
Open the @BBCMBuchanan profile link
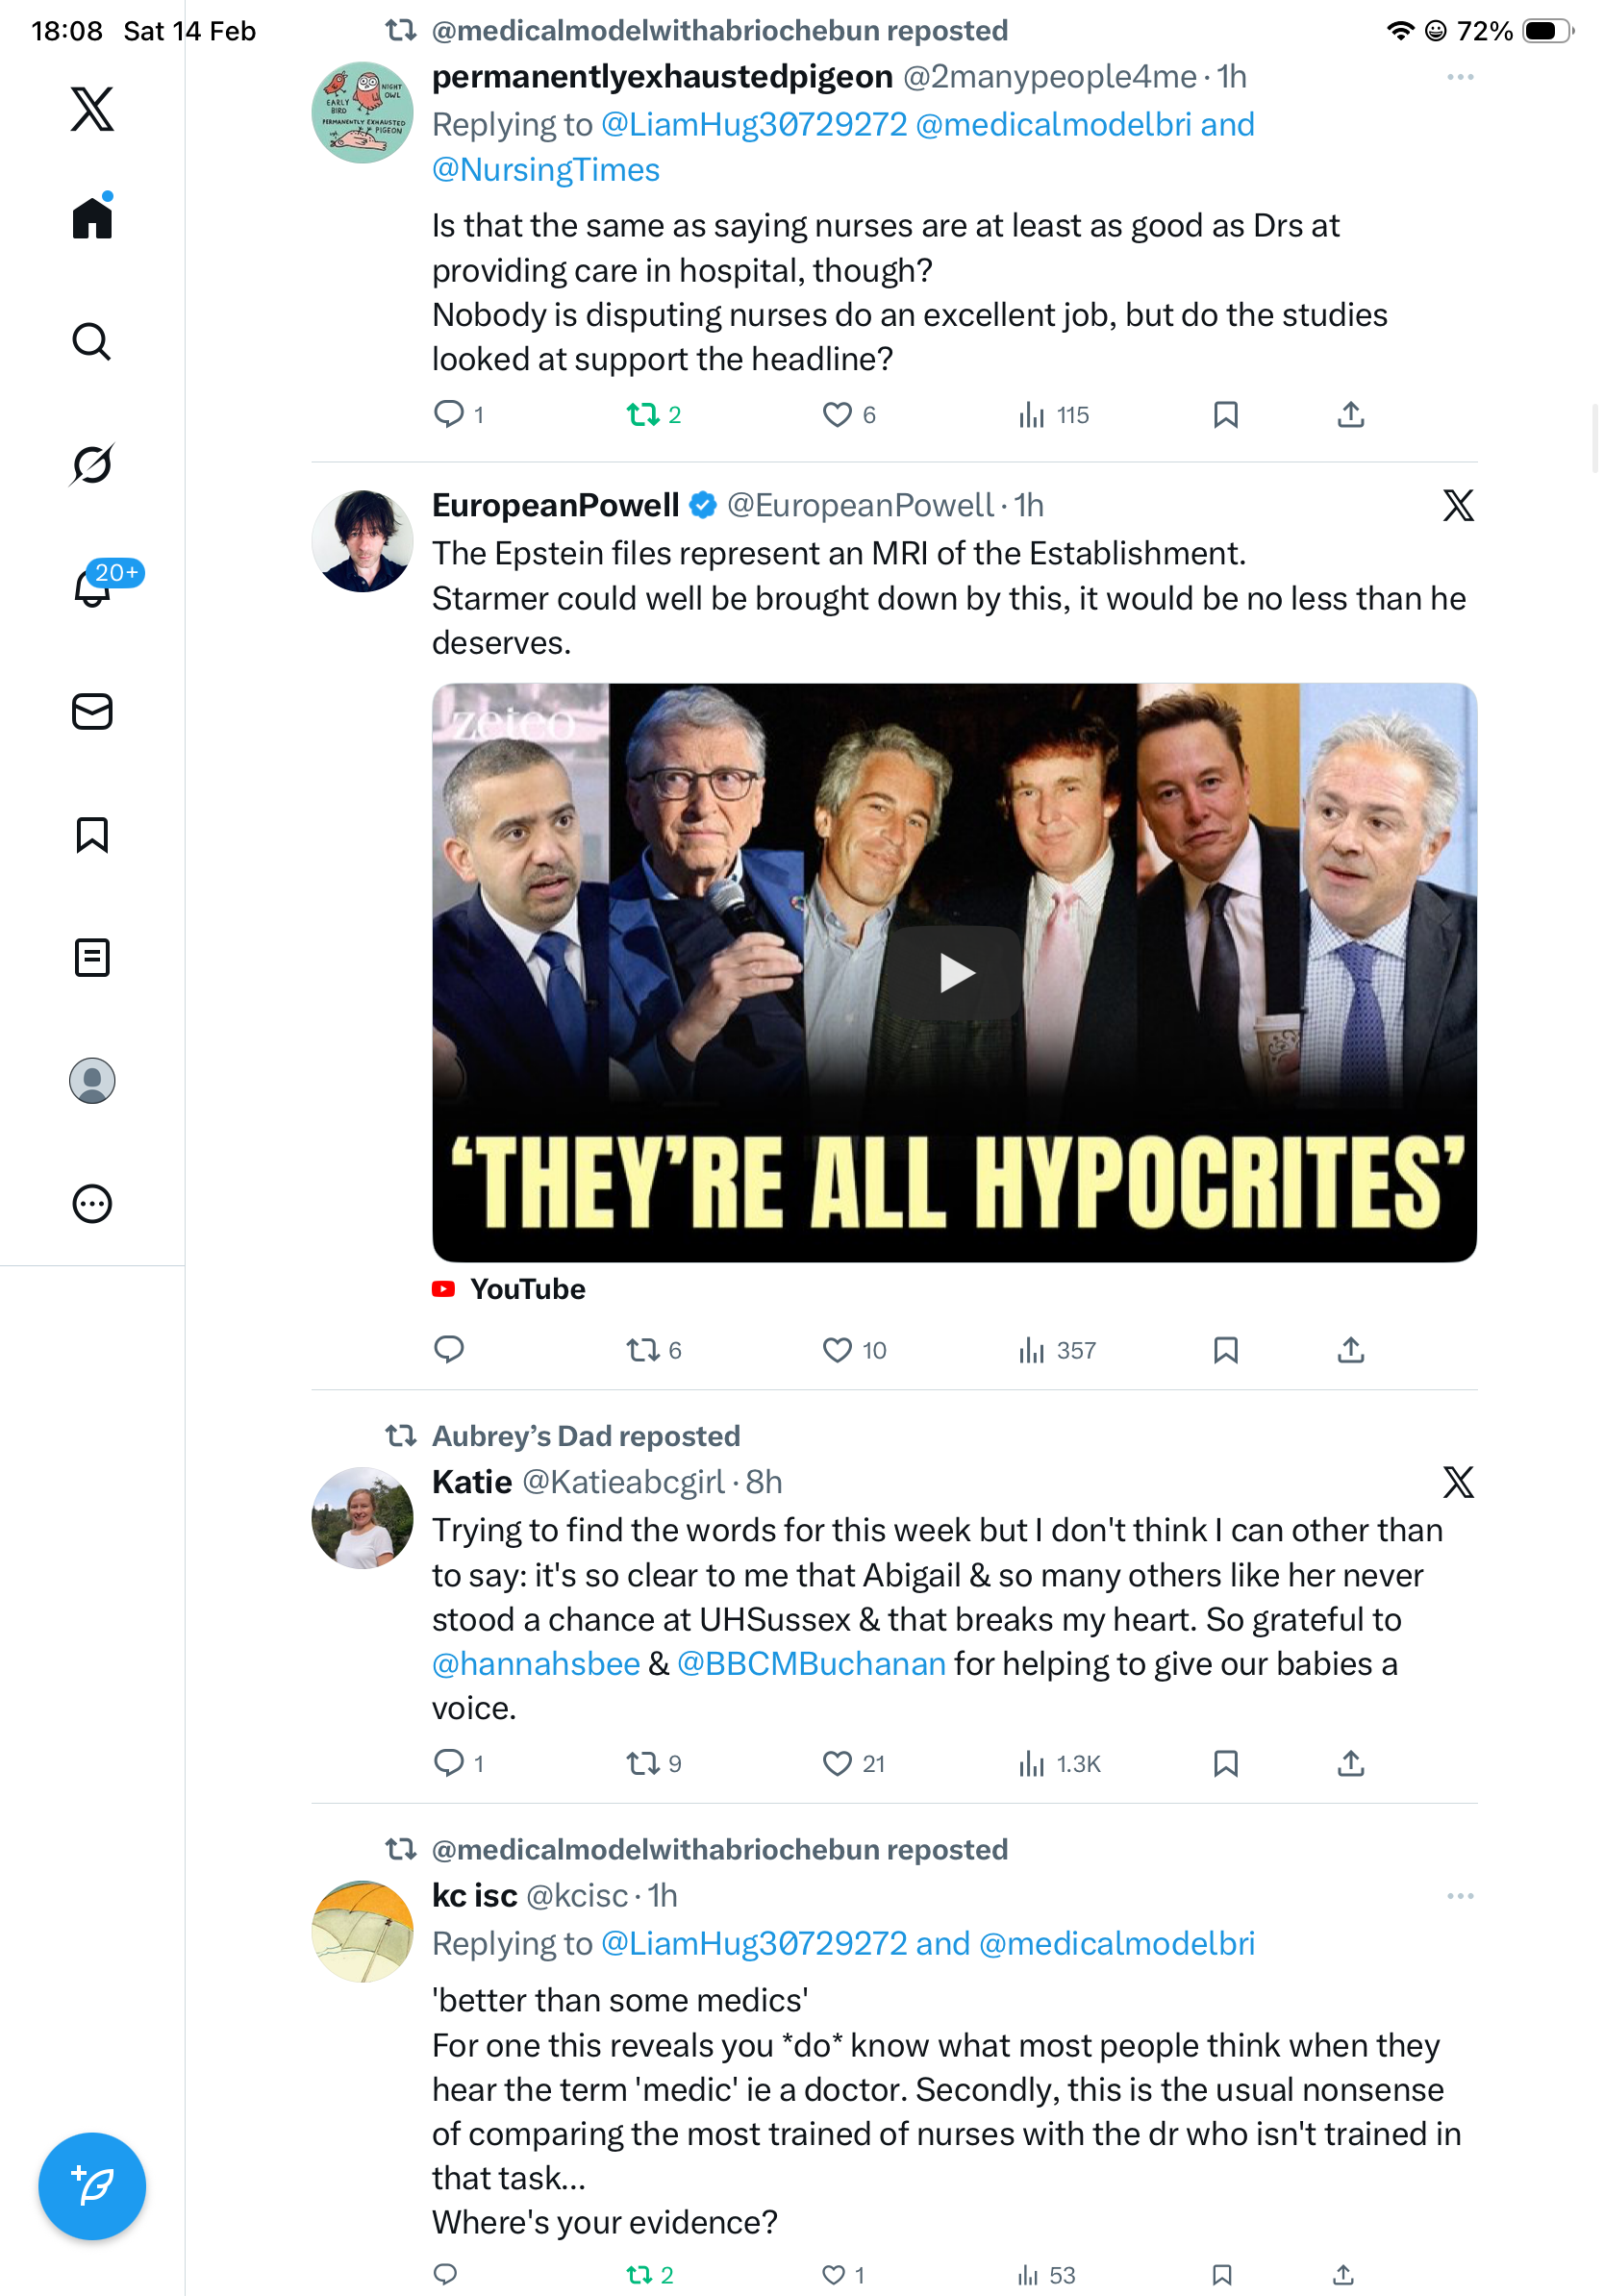click(811, 1663)
